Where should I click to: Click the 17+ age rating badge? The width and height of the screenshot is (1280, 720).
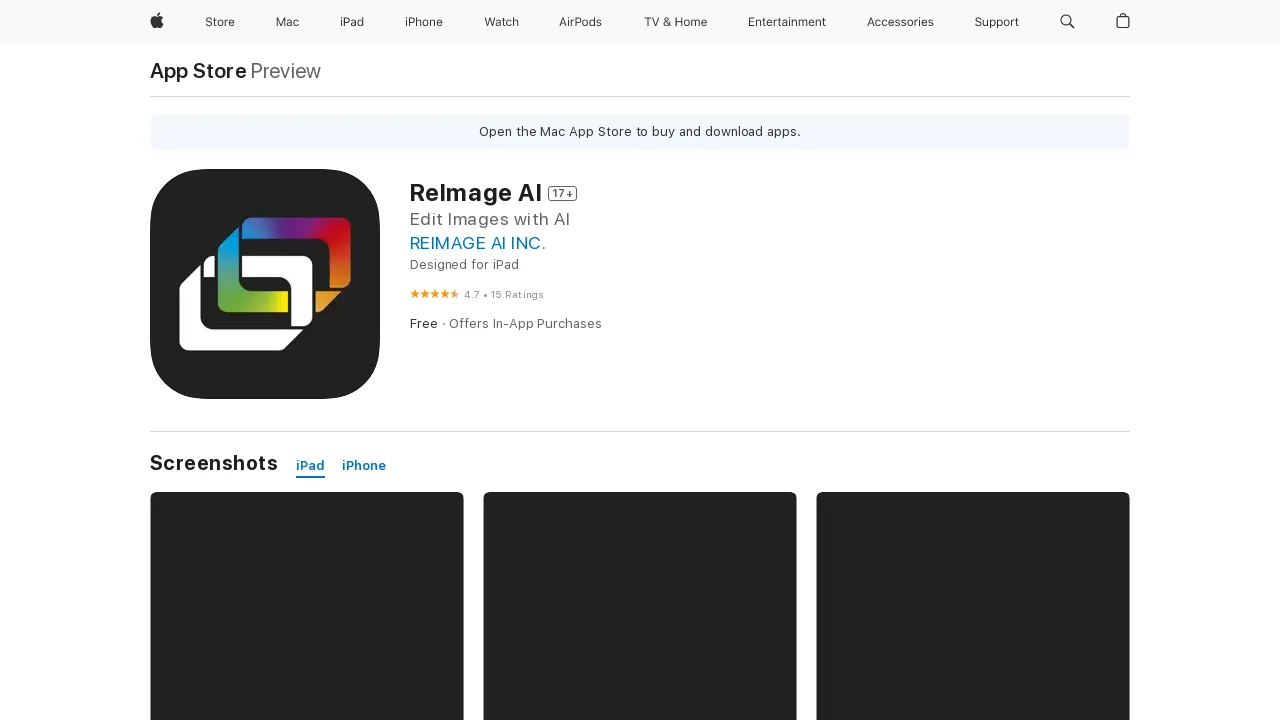tap(562, 193)
